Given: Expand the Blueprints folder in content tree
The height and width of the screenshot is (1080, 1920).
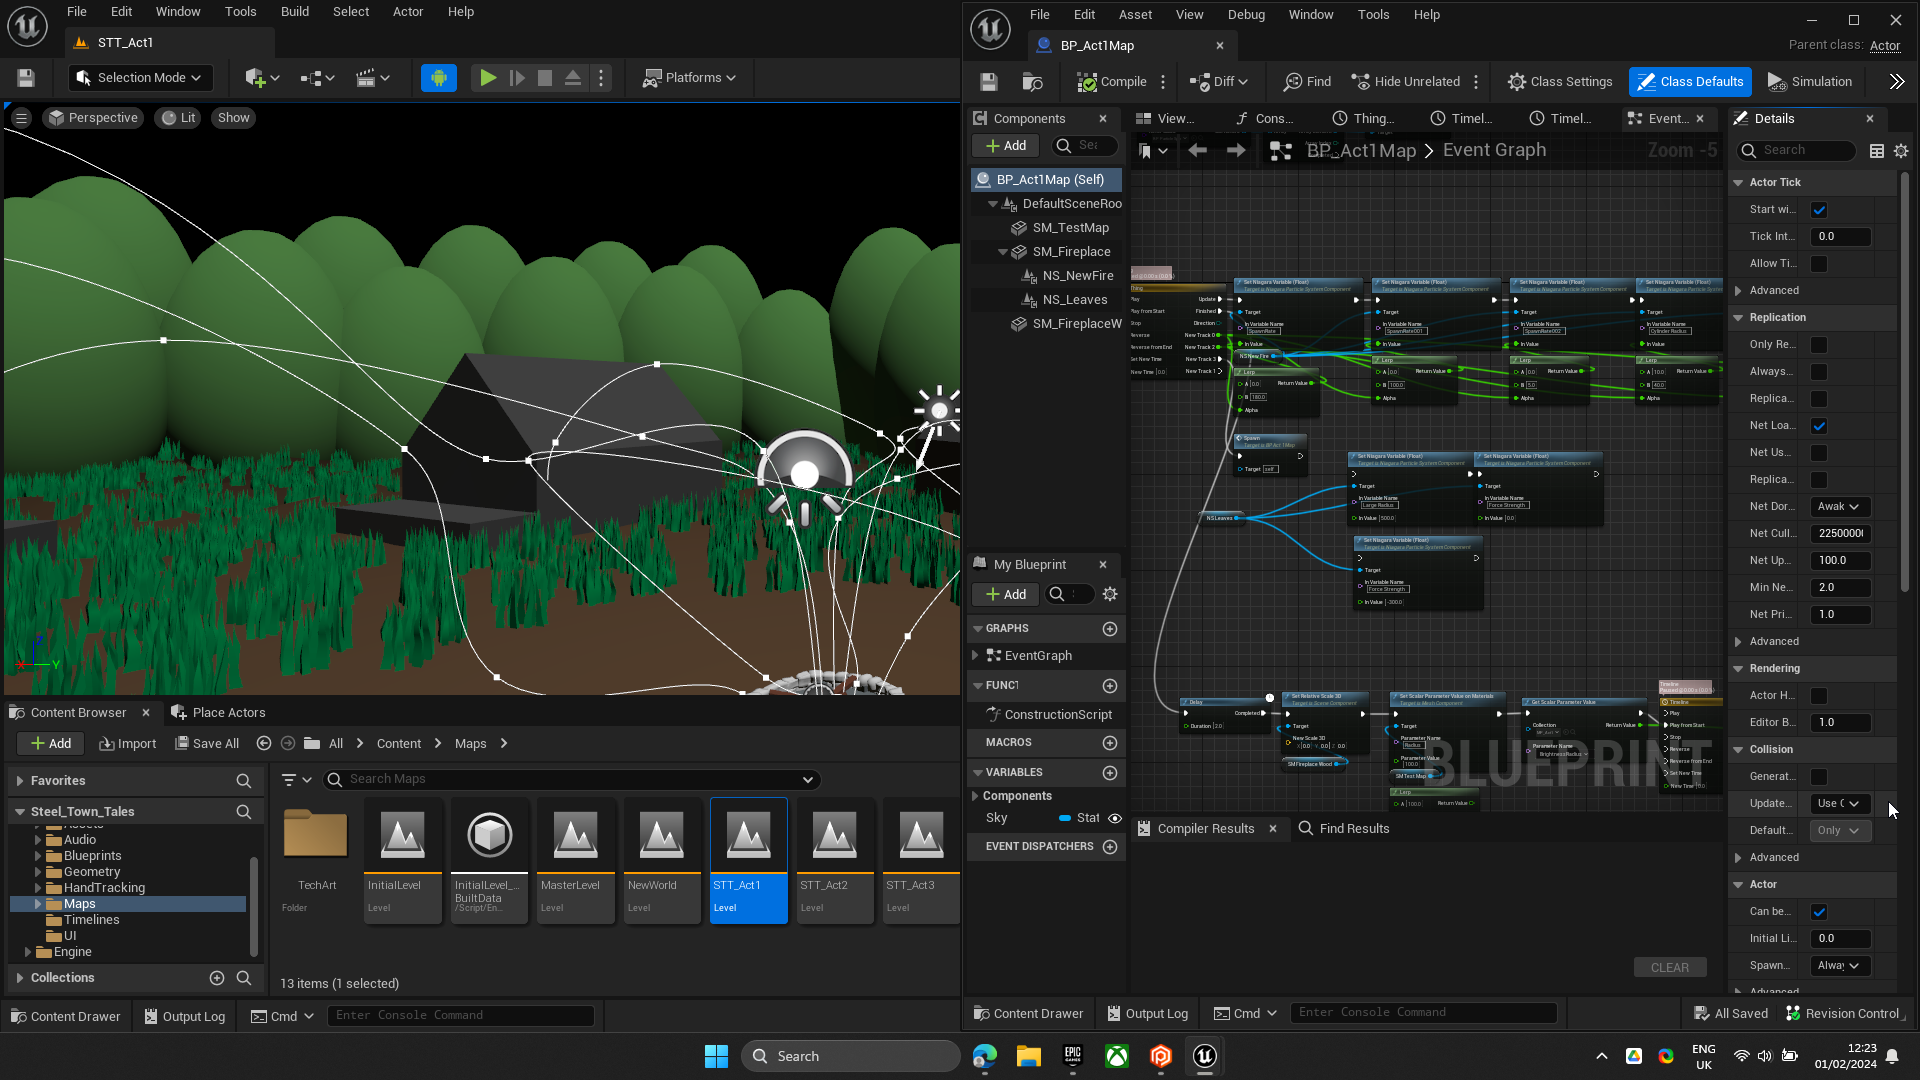Looking at the screenshot, I should [38, 856].
